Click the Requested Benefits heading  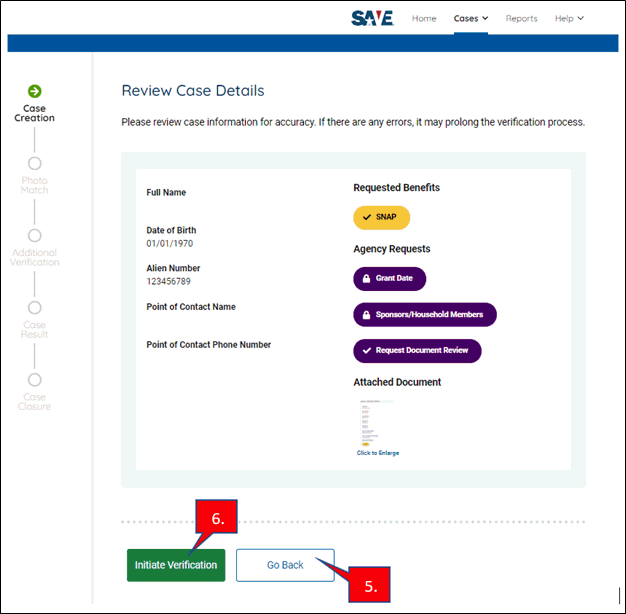point(396,188)
